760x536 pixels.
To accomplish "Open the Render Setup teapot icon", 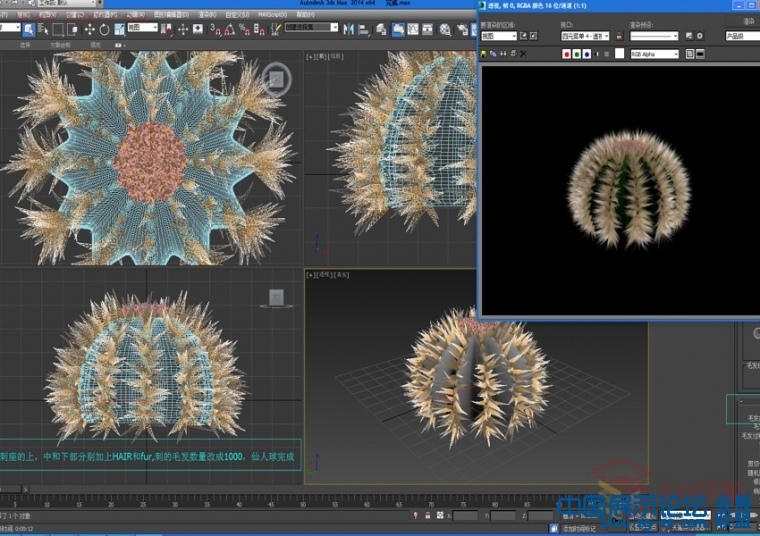I will tap(462, 30).
